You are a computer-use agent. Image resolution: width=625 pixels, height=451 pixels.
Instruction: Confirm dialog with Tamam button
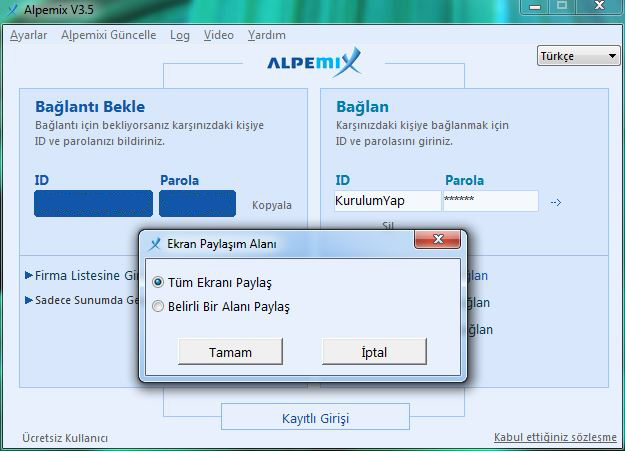click(x=230, y=352)
